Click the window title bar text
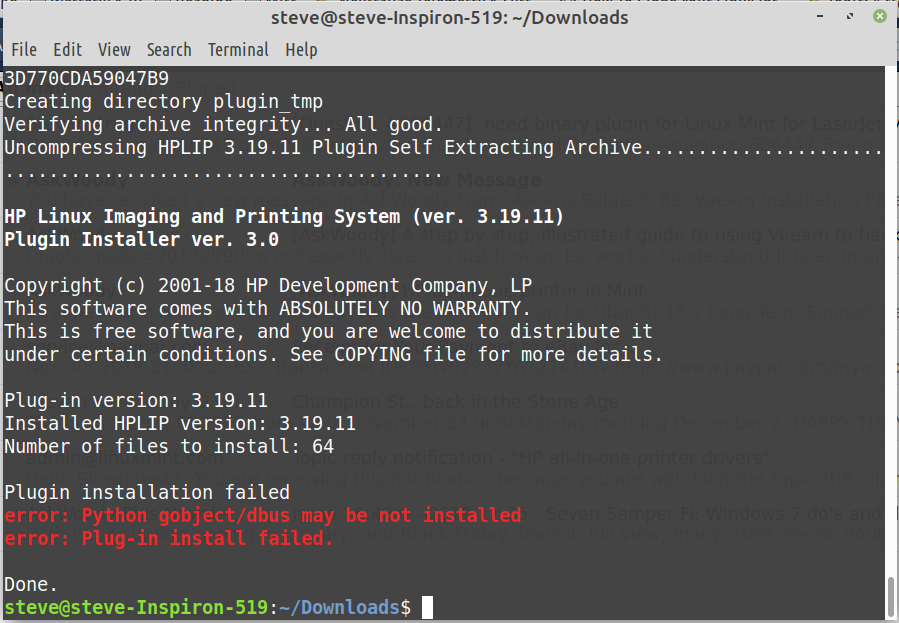 (449, 18)
